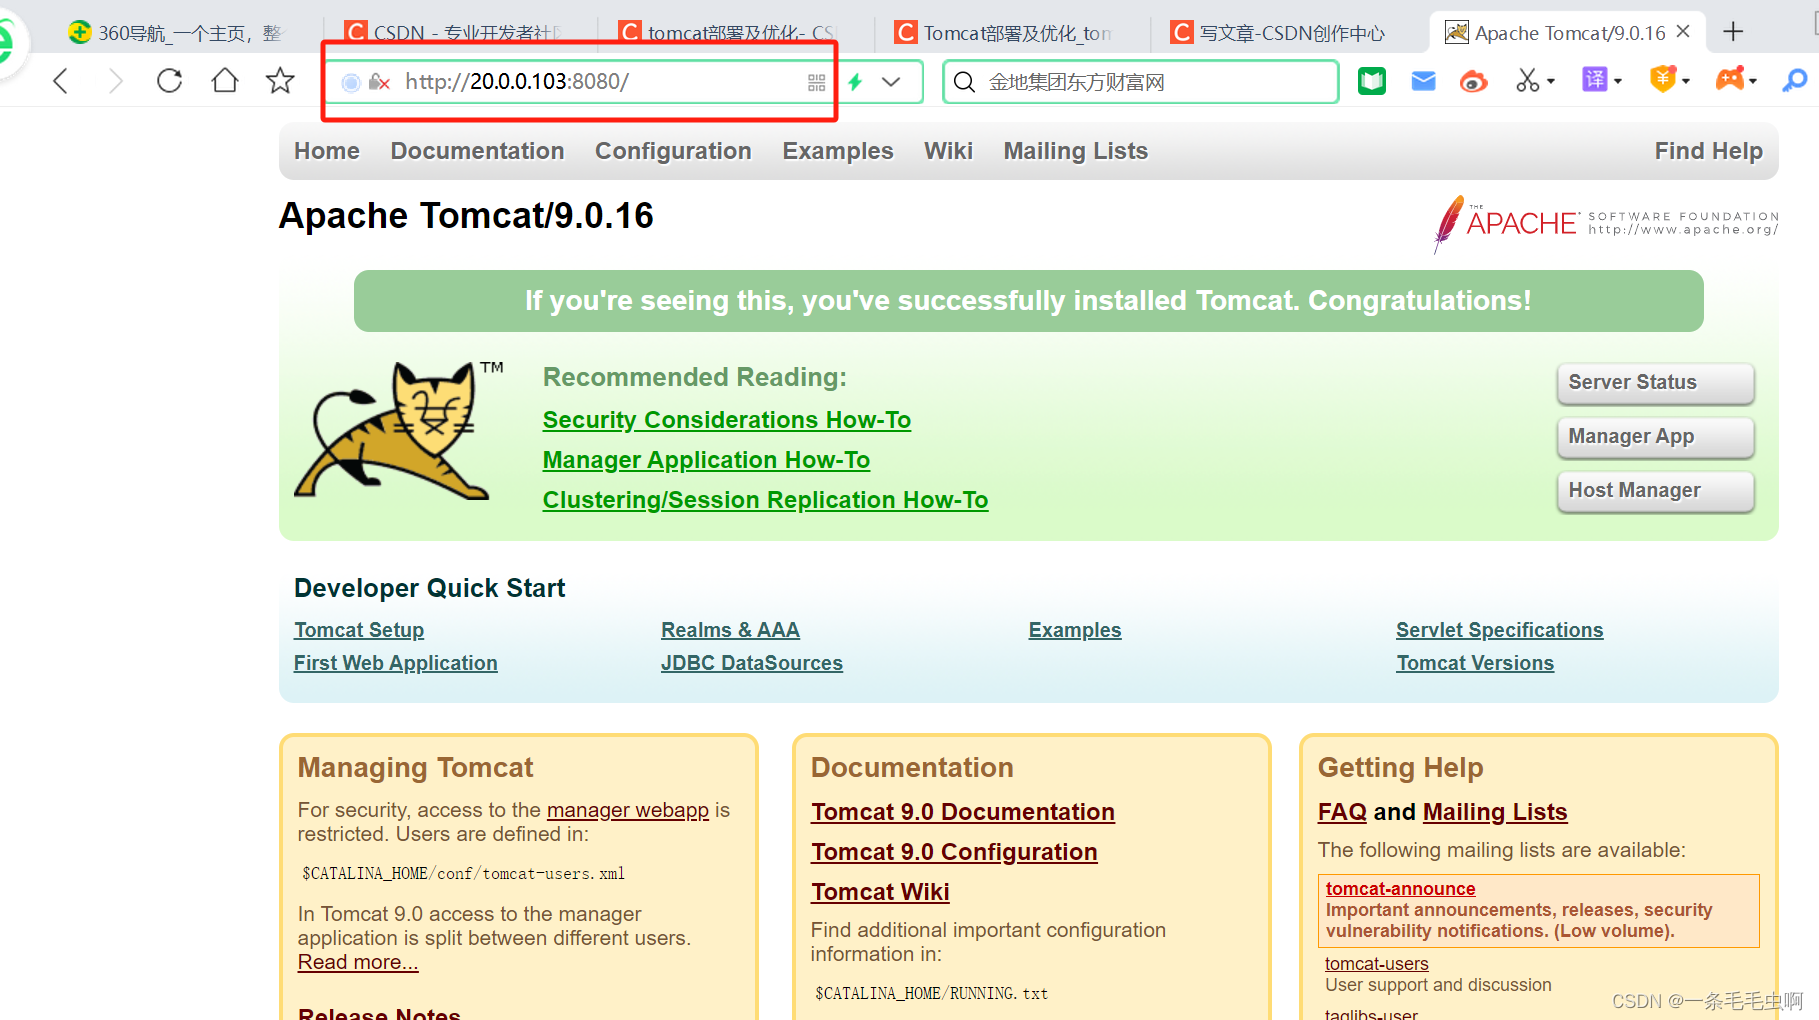Viewport: 1819px width, 1020px height.
Task: Open the green book reader extension icon
Action: pos(1372,81)
